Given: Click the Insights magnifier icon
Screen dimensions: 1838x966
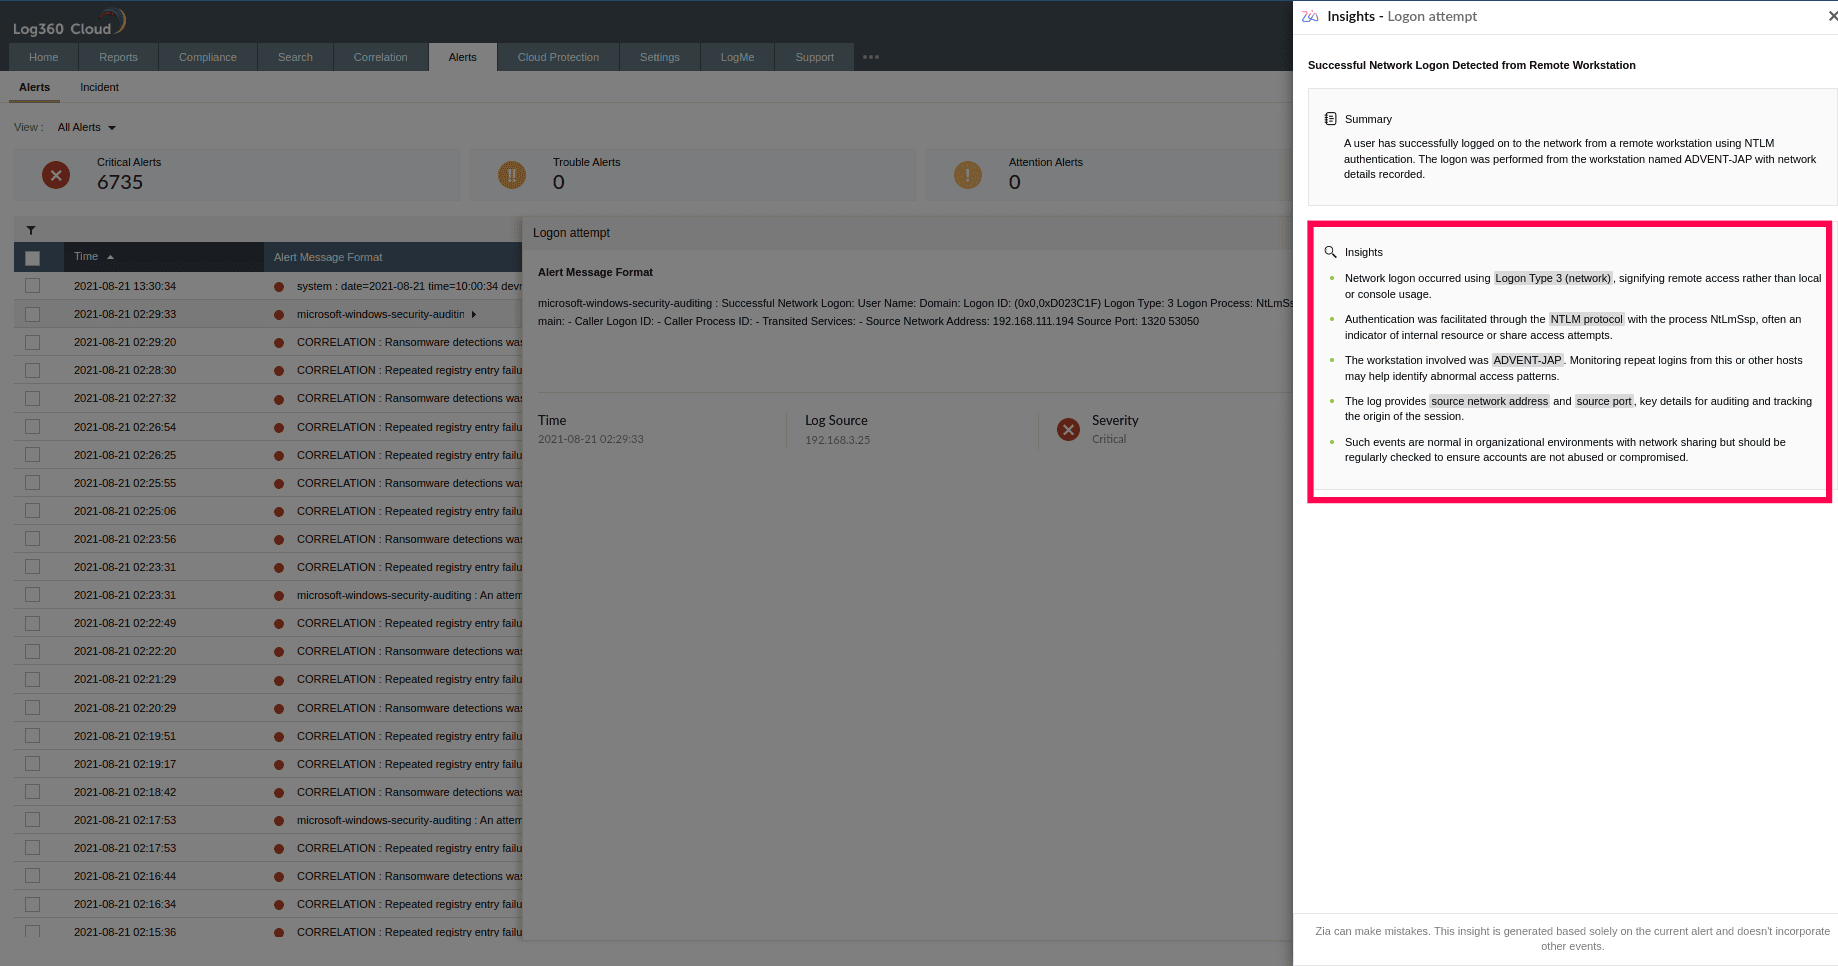Looking at the screenshot, I should [x=1330, y=252].
